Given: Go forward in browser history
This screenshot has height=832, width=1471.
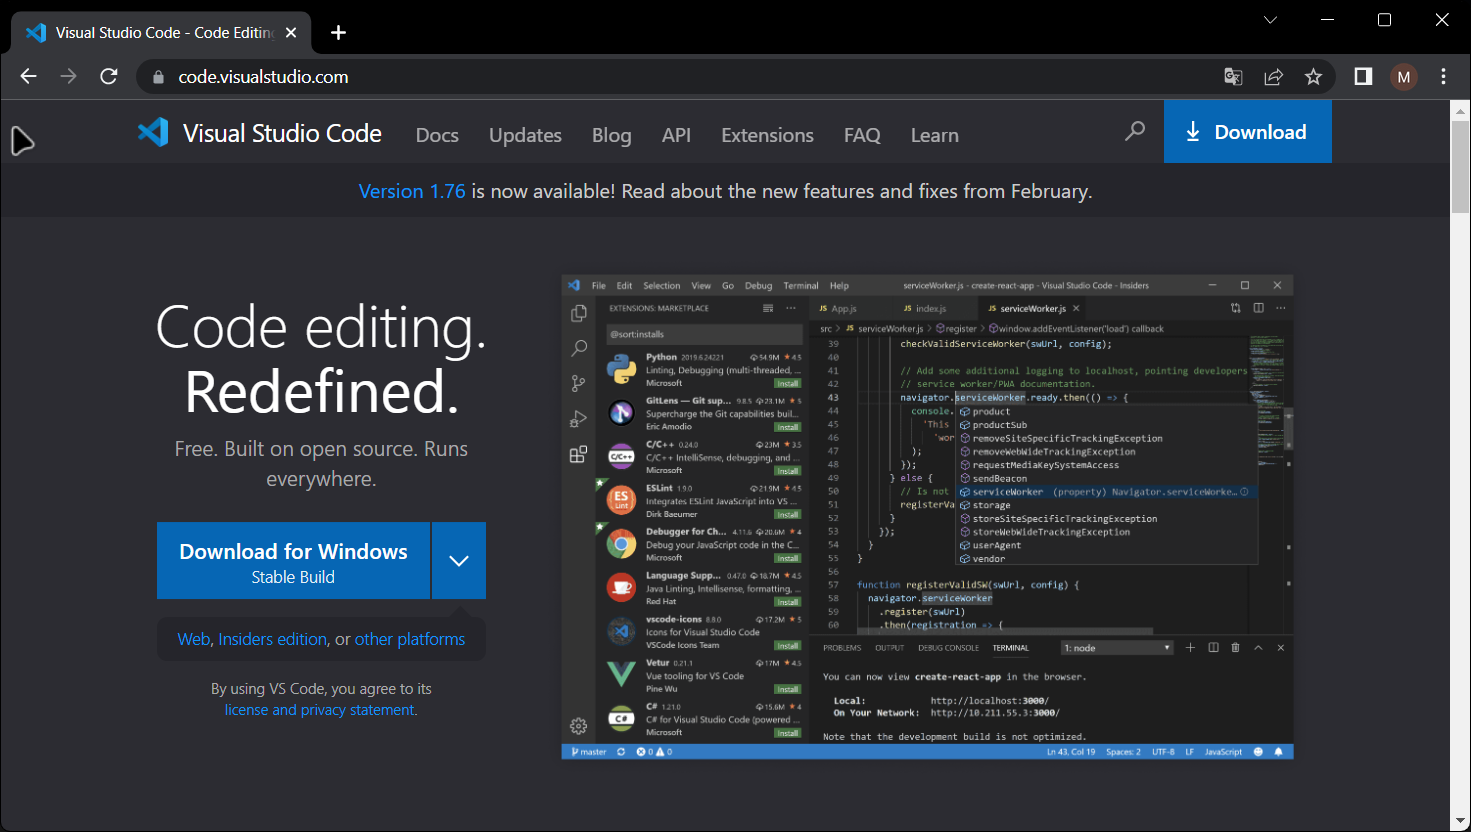Looking at the screenshot, I should [68, 77].
